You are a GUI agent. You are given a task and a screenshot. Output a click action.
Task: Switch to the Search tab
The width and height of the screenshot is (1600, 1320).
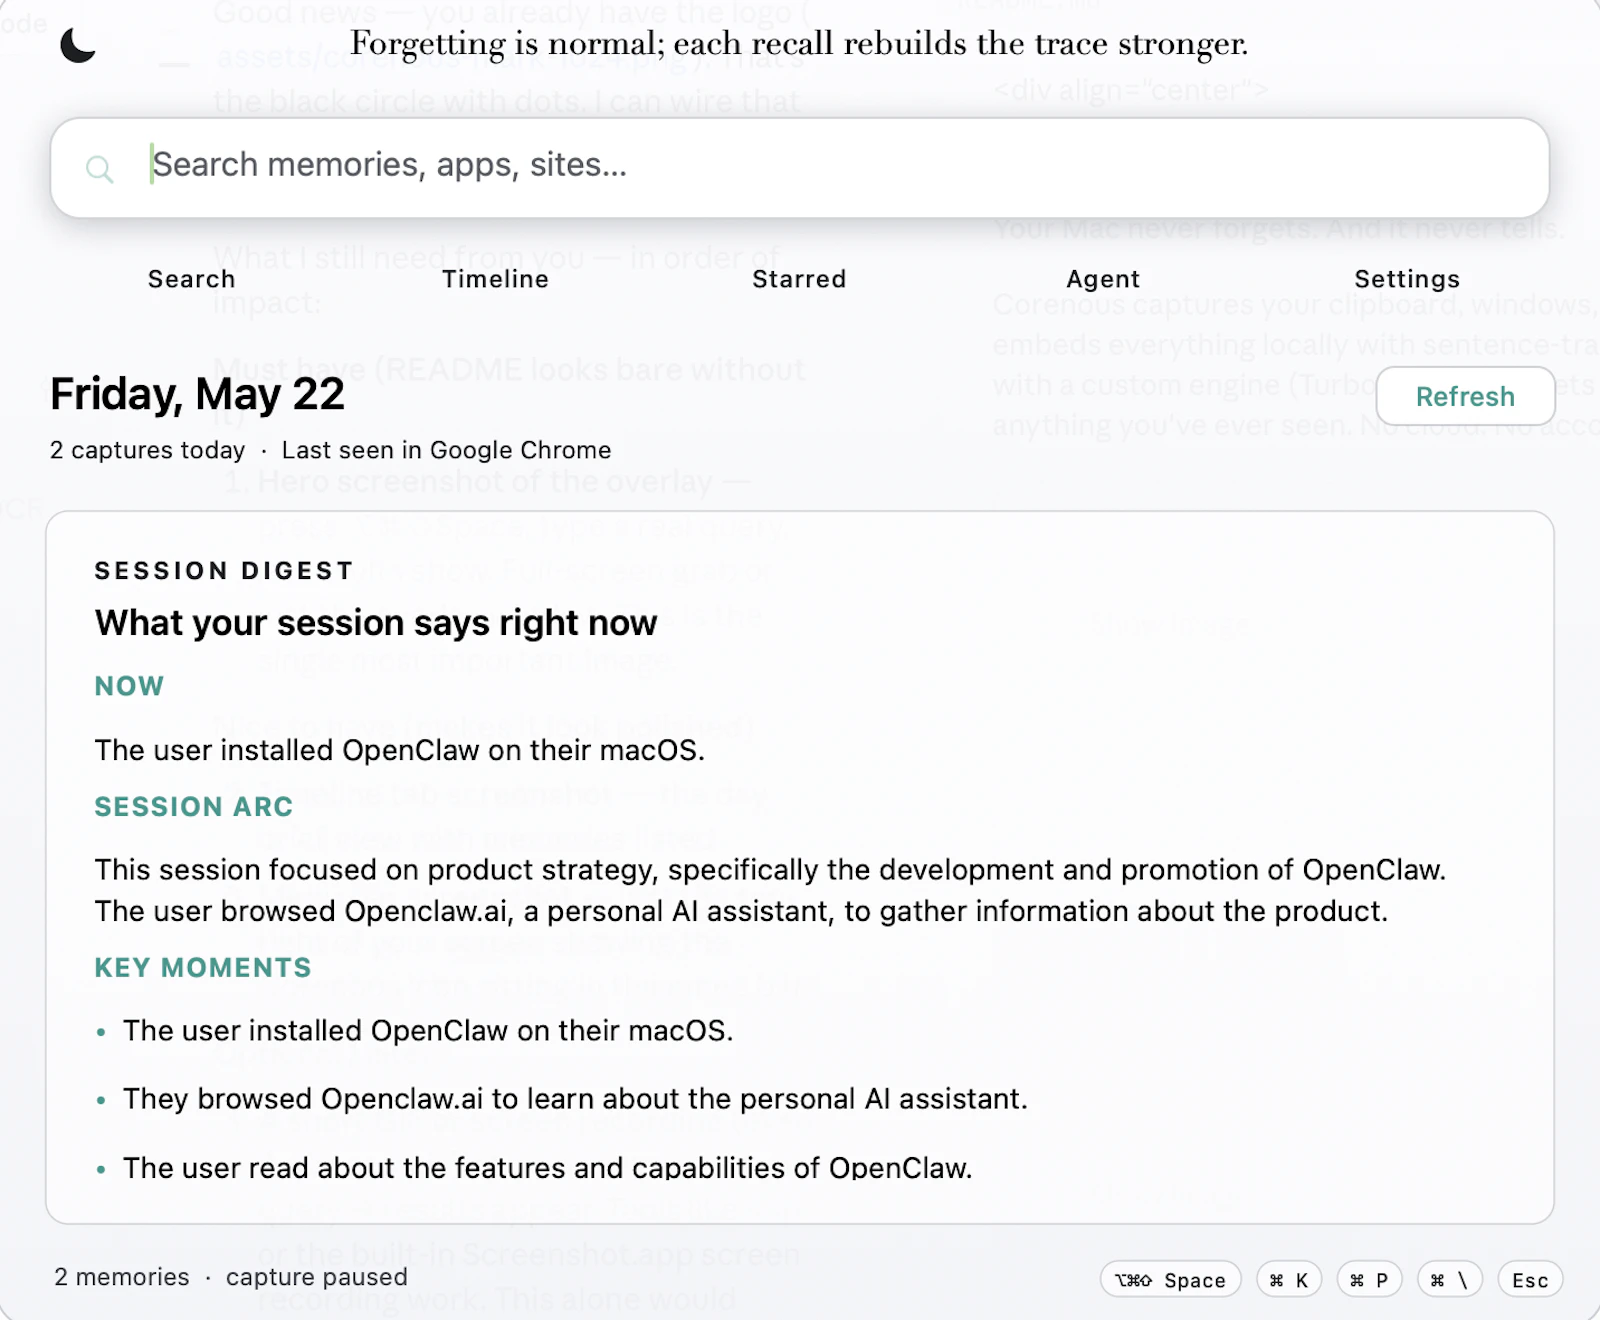[x=192, y=279]
